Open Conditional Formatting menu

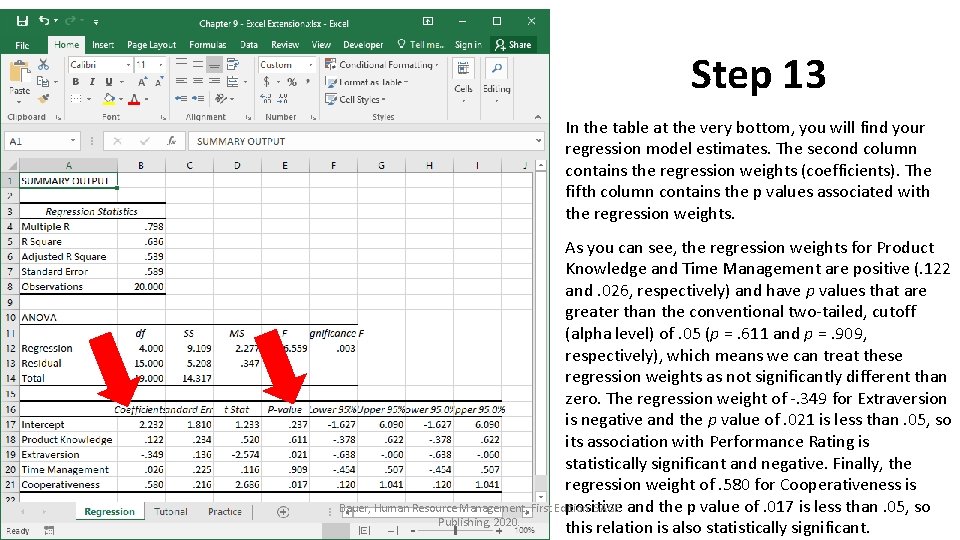tap(381, 64)
